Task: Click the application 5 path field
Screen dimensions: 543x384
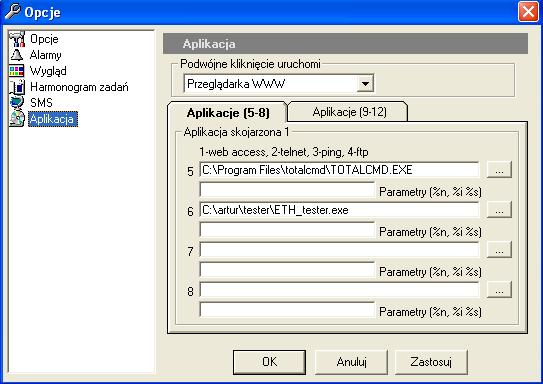Action: click(340, 170)
